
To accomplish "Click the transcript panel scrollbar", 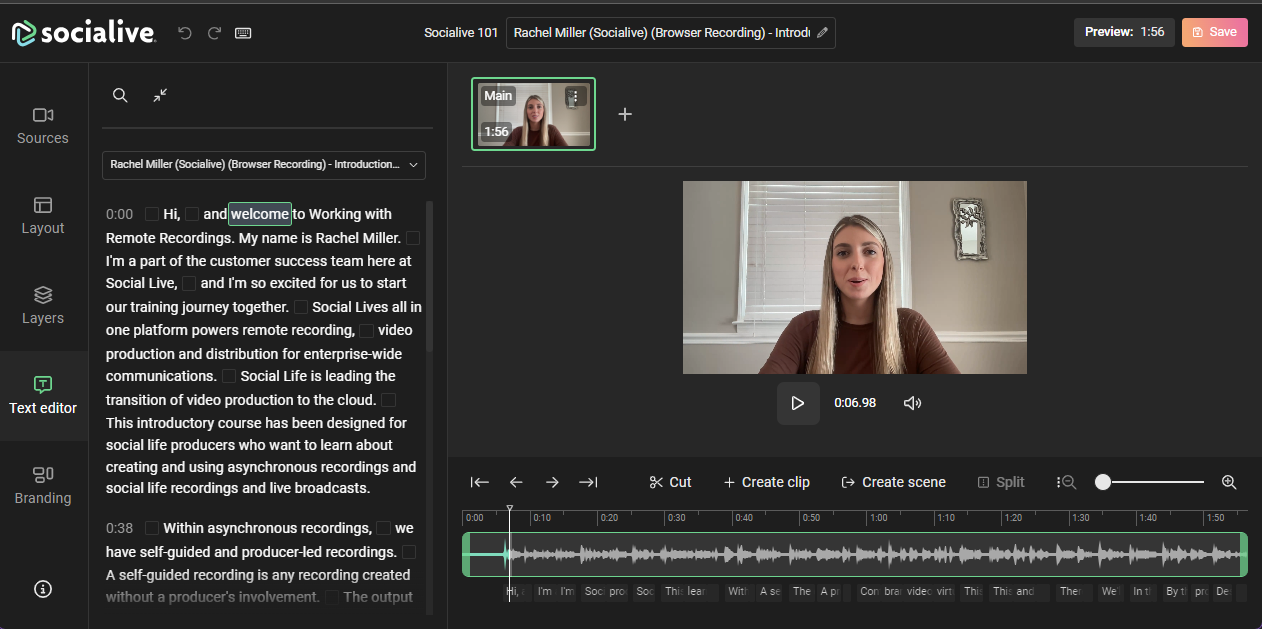I will pyautogui.click(x=430, y=277).
